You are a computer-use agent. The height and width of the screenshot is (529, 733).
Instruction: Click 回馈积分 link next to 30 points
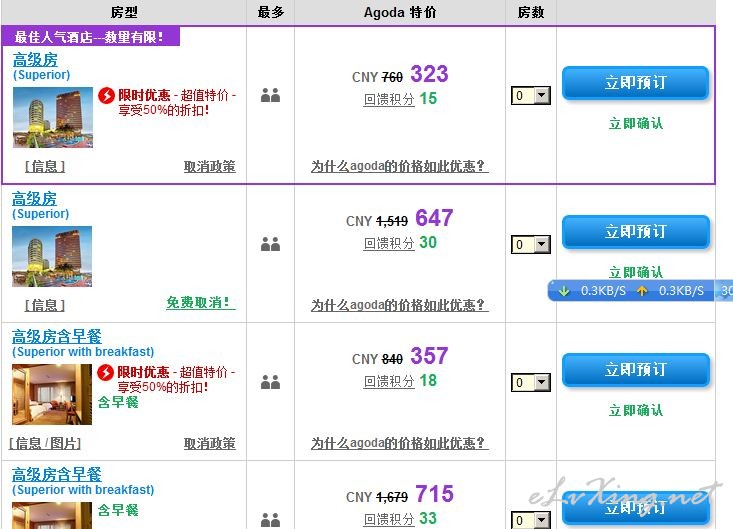tap(389, 243)
